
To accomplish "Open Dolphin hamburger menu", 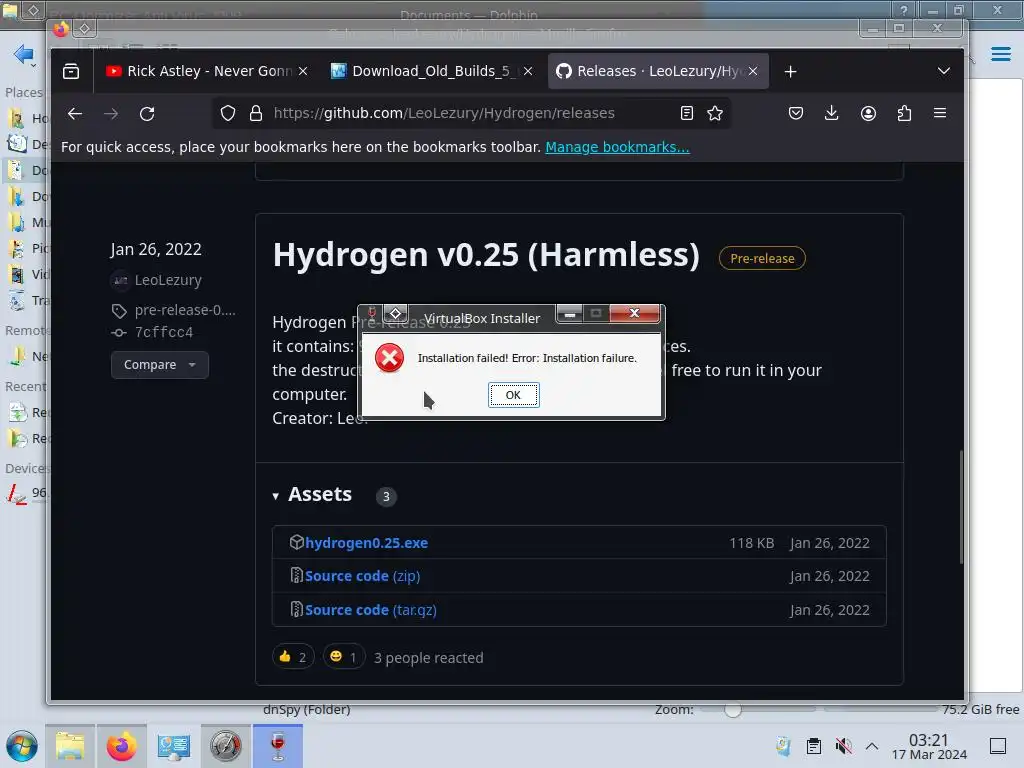I will (x=1000, y=54).
